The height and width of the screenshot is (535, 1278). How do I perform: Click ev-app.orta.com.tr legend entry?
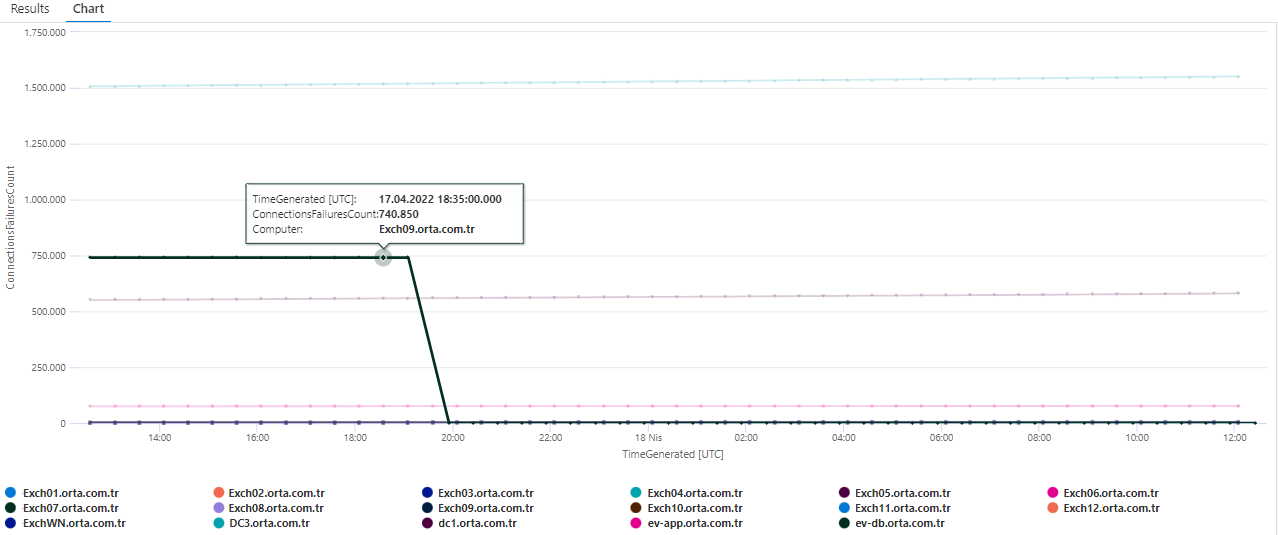coord(687,523)
